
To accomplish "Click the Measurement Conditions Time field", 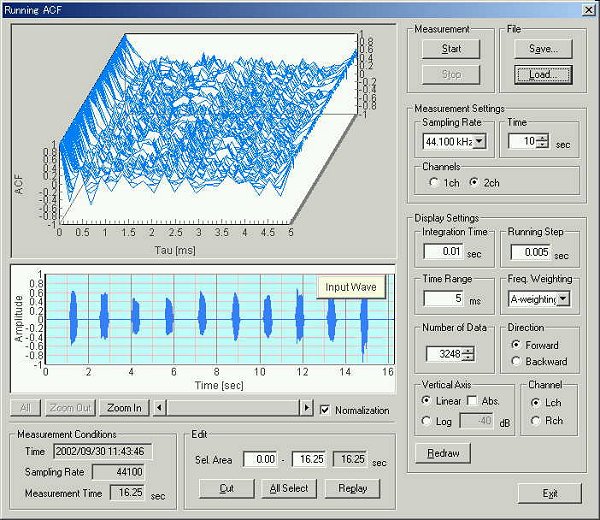I will click(103, 452).
